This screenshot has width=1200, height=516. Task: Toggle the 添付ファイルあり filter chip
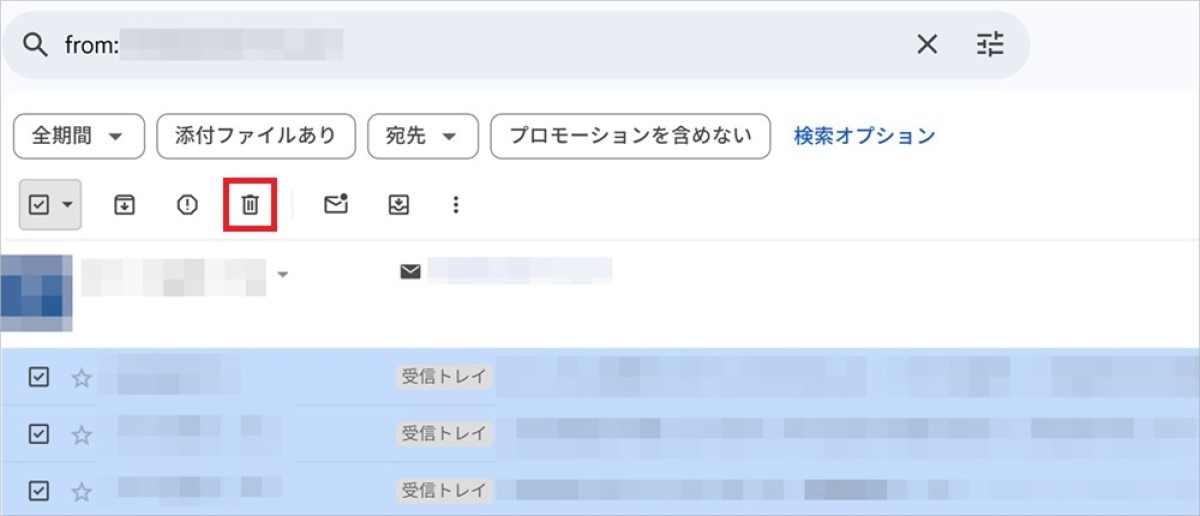[x=255, y=136]
